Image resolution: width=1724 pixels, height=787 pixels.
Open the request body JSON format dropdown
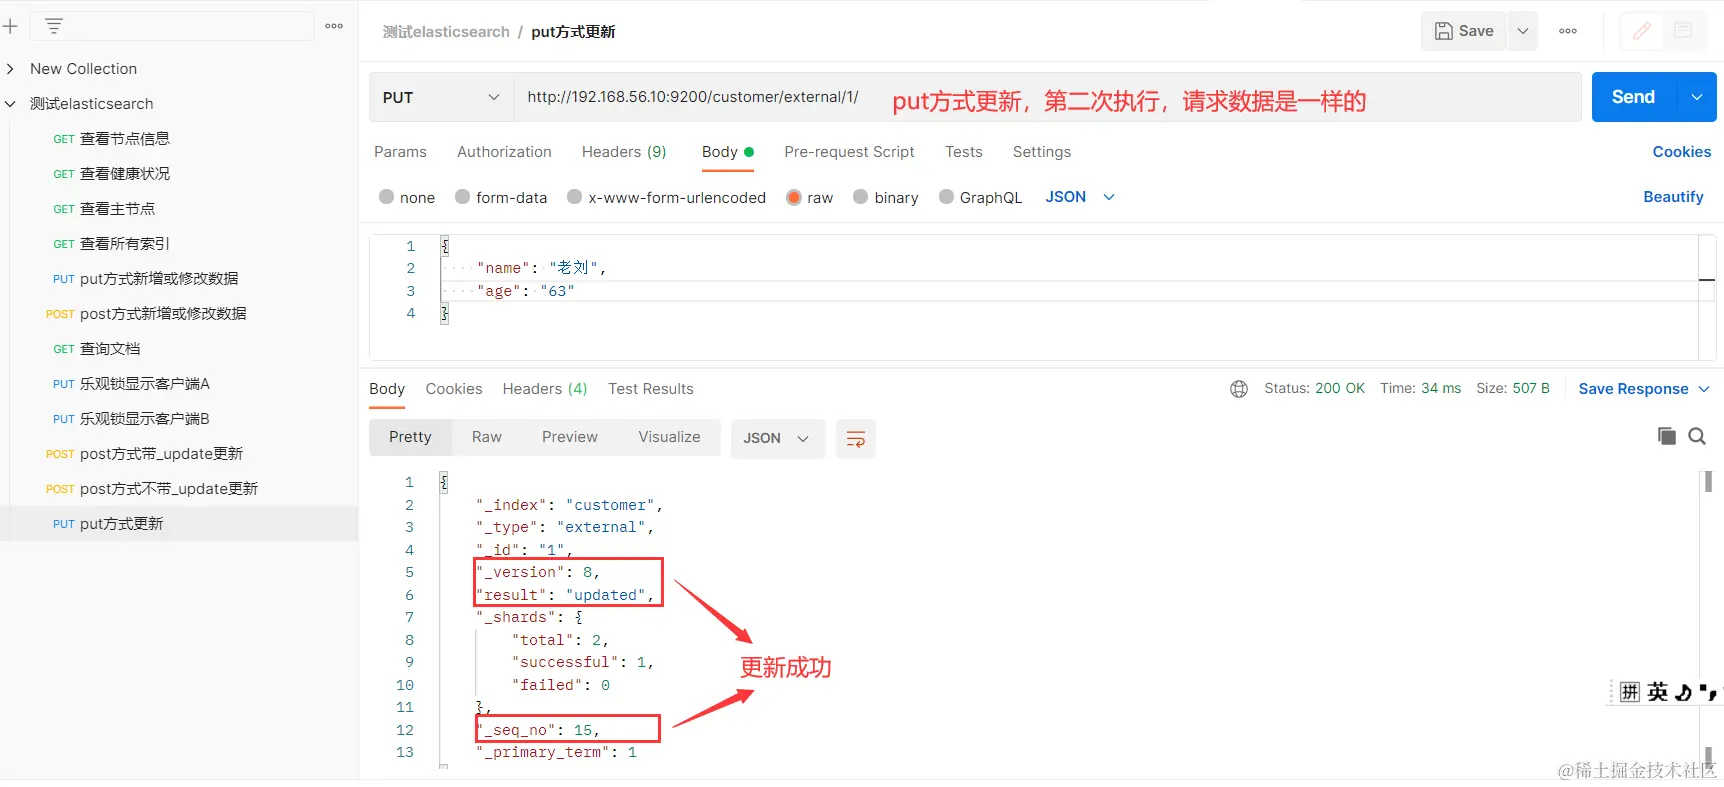coord(1079,197)
